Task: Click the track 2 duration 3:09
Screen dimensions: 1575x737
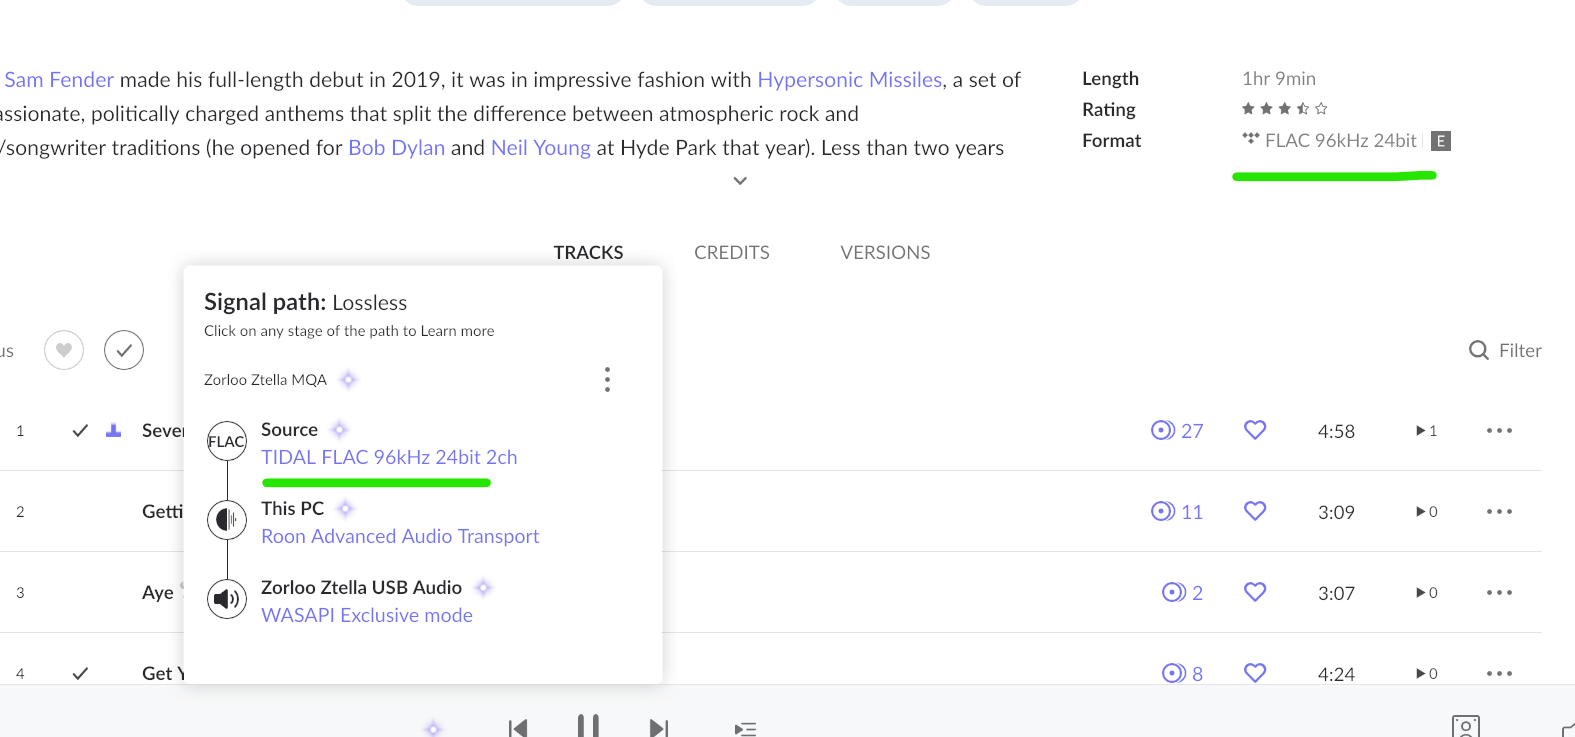Action: [1336, 513]
